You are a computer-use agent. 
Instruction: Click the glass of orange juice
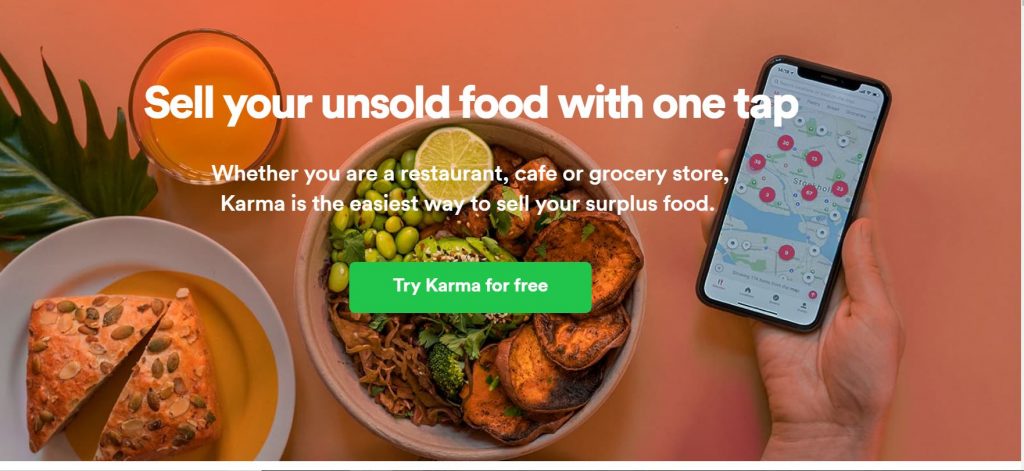[206, 106]
